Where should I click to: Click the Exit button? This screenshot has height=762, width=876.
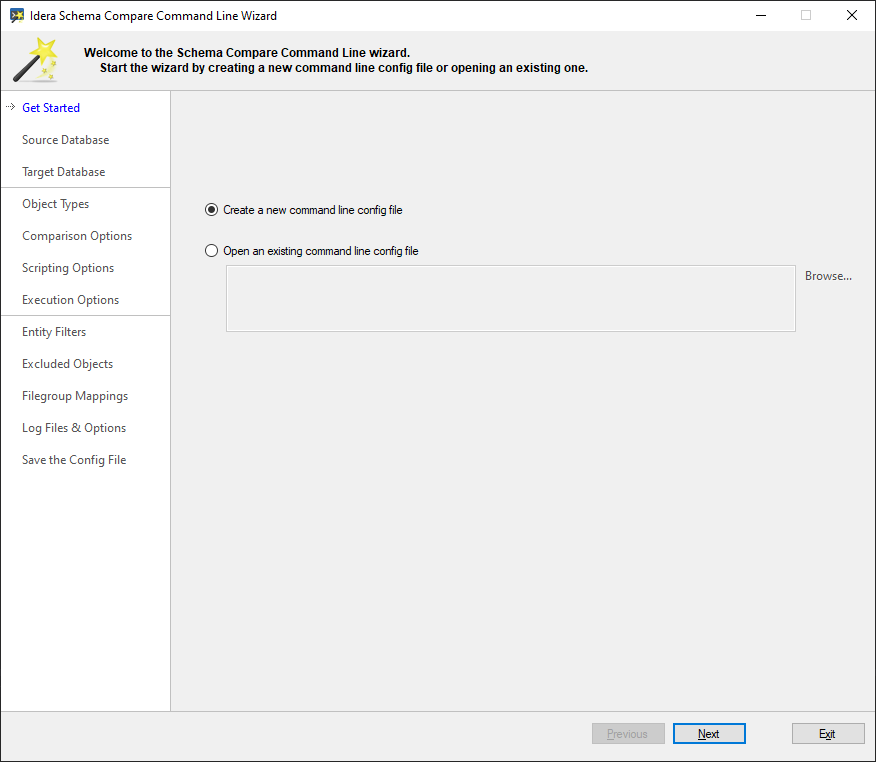point(828,734)
